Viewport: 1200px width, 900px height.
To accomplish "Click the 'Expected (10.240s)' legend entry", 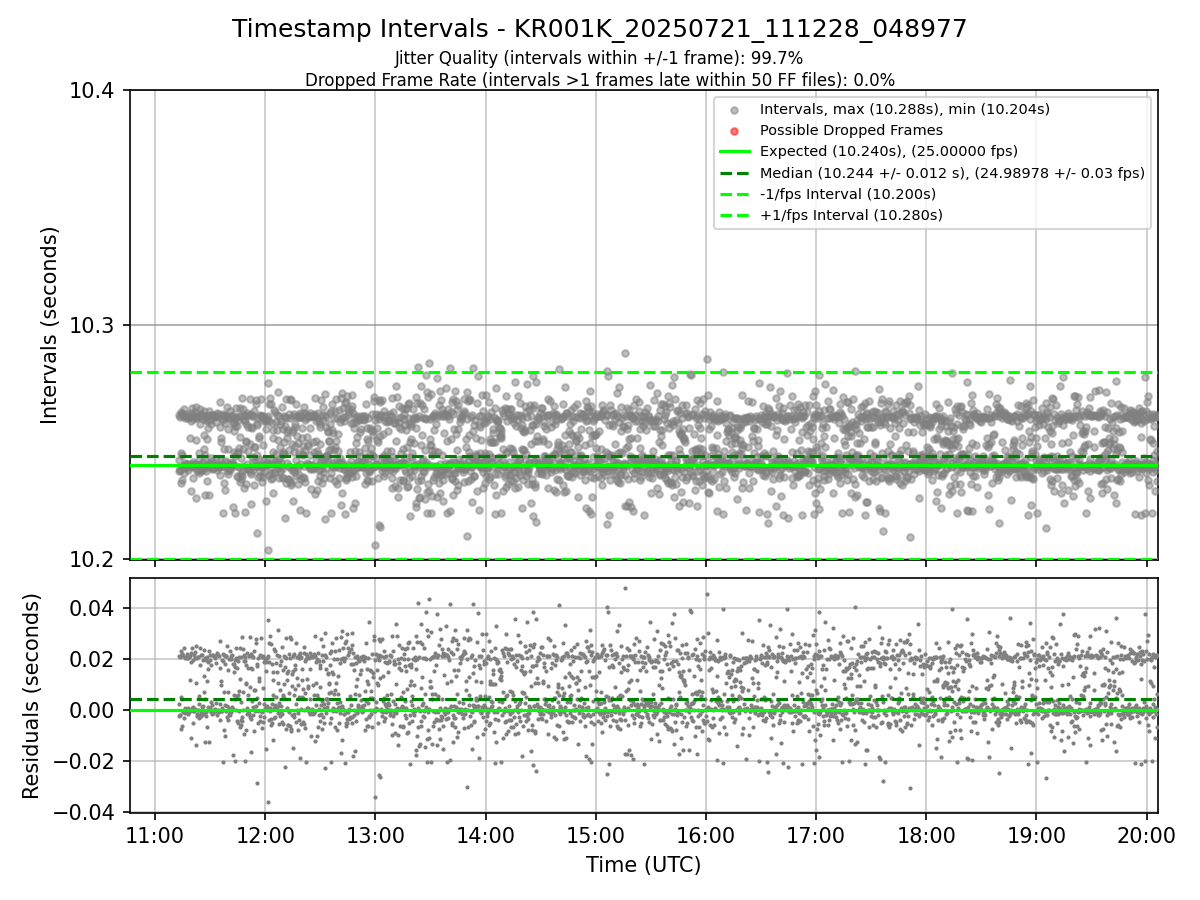I will click(x=889, y=151).
